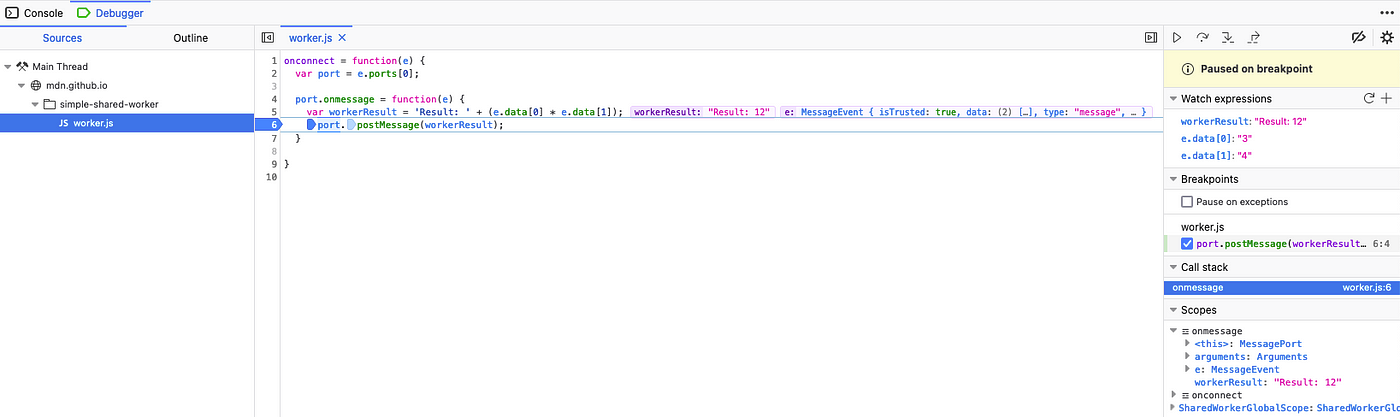Click the simple-shared-worker folder icon
1400x417 pixels.
49,104
